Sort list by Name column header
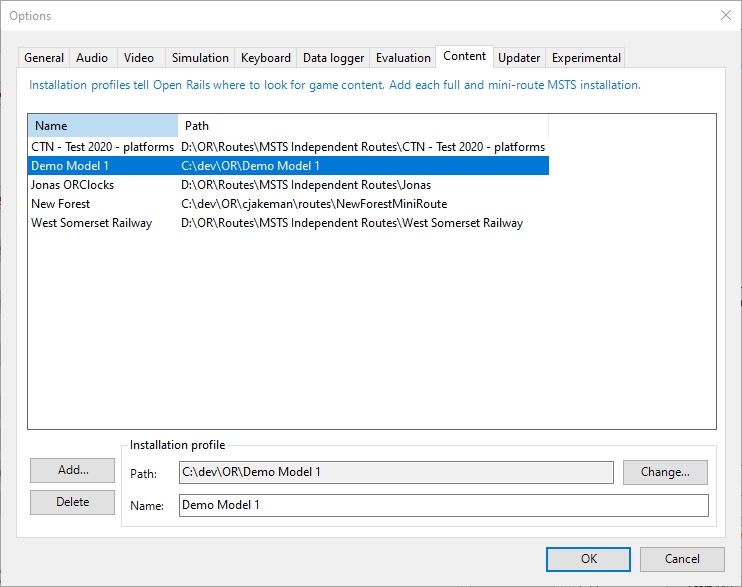The width and height of the screenshot is (742, 587). [x=102, y=126]
